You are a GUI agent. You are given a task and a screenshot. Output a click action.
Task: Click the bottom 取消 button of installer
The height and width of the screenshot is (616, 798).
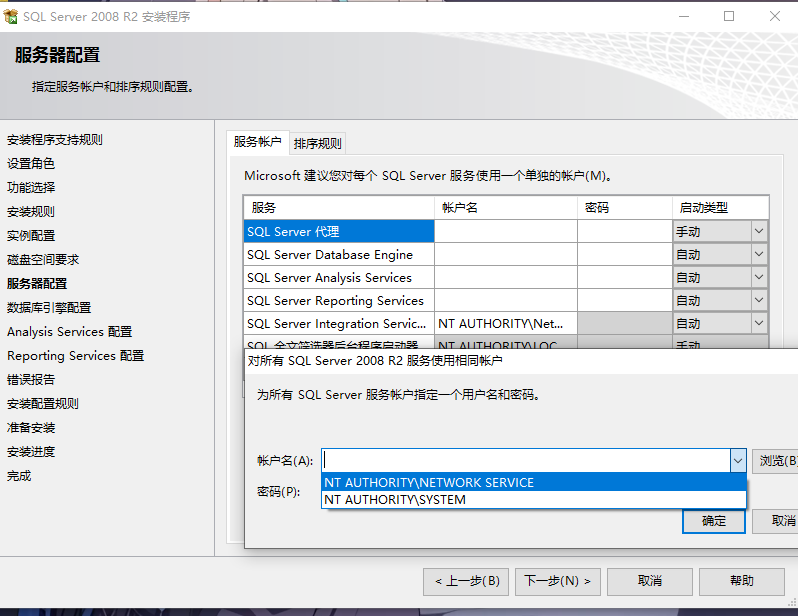pos(650,581)
